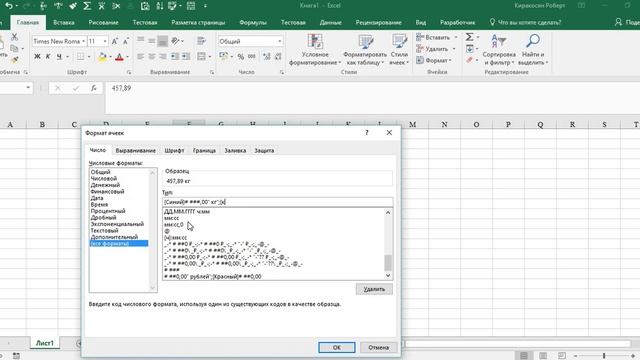Image resolution: width=640 pixels, height=360 pixels.
Task: Switch to the Защита tab in the dialog
Action: 264,151
